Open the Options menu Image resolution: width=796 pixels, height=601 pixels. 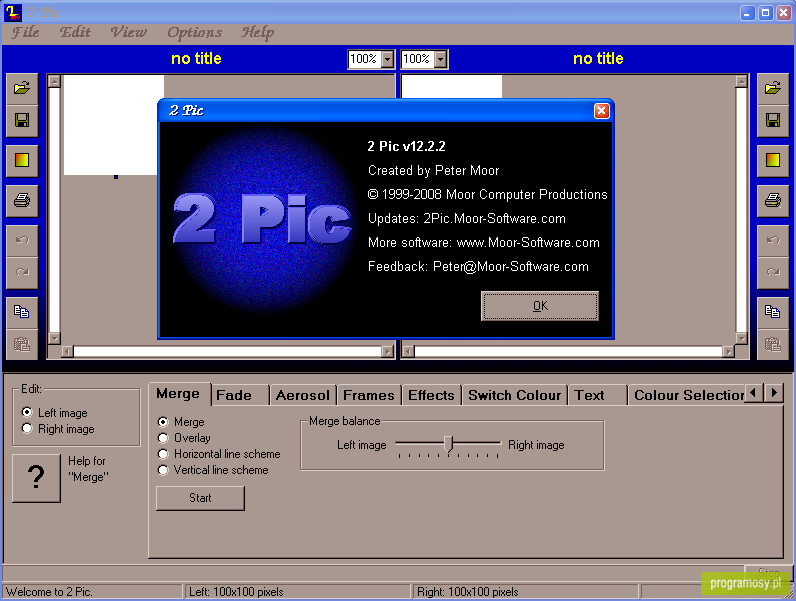click(194, 32)
